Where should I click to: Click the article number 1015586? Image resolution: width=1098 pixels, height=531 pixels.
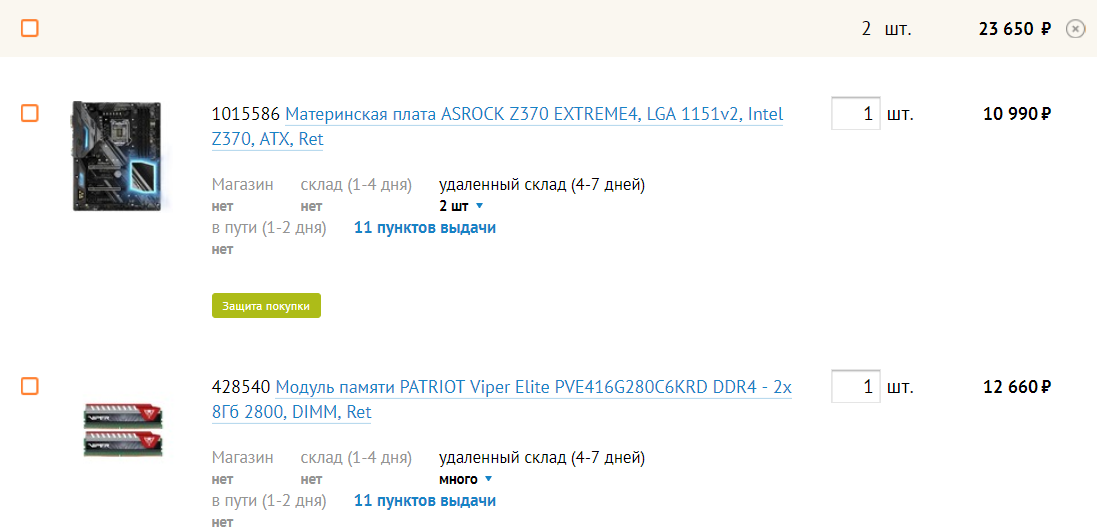(x=246, y=115)
